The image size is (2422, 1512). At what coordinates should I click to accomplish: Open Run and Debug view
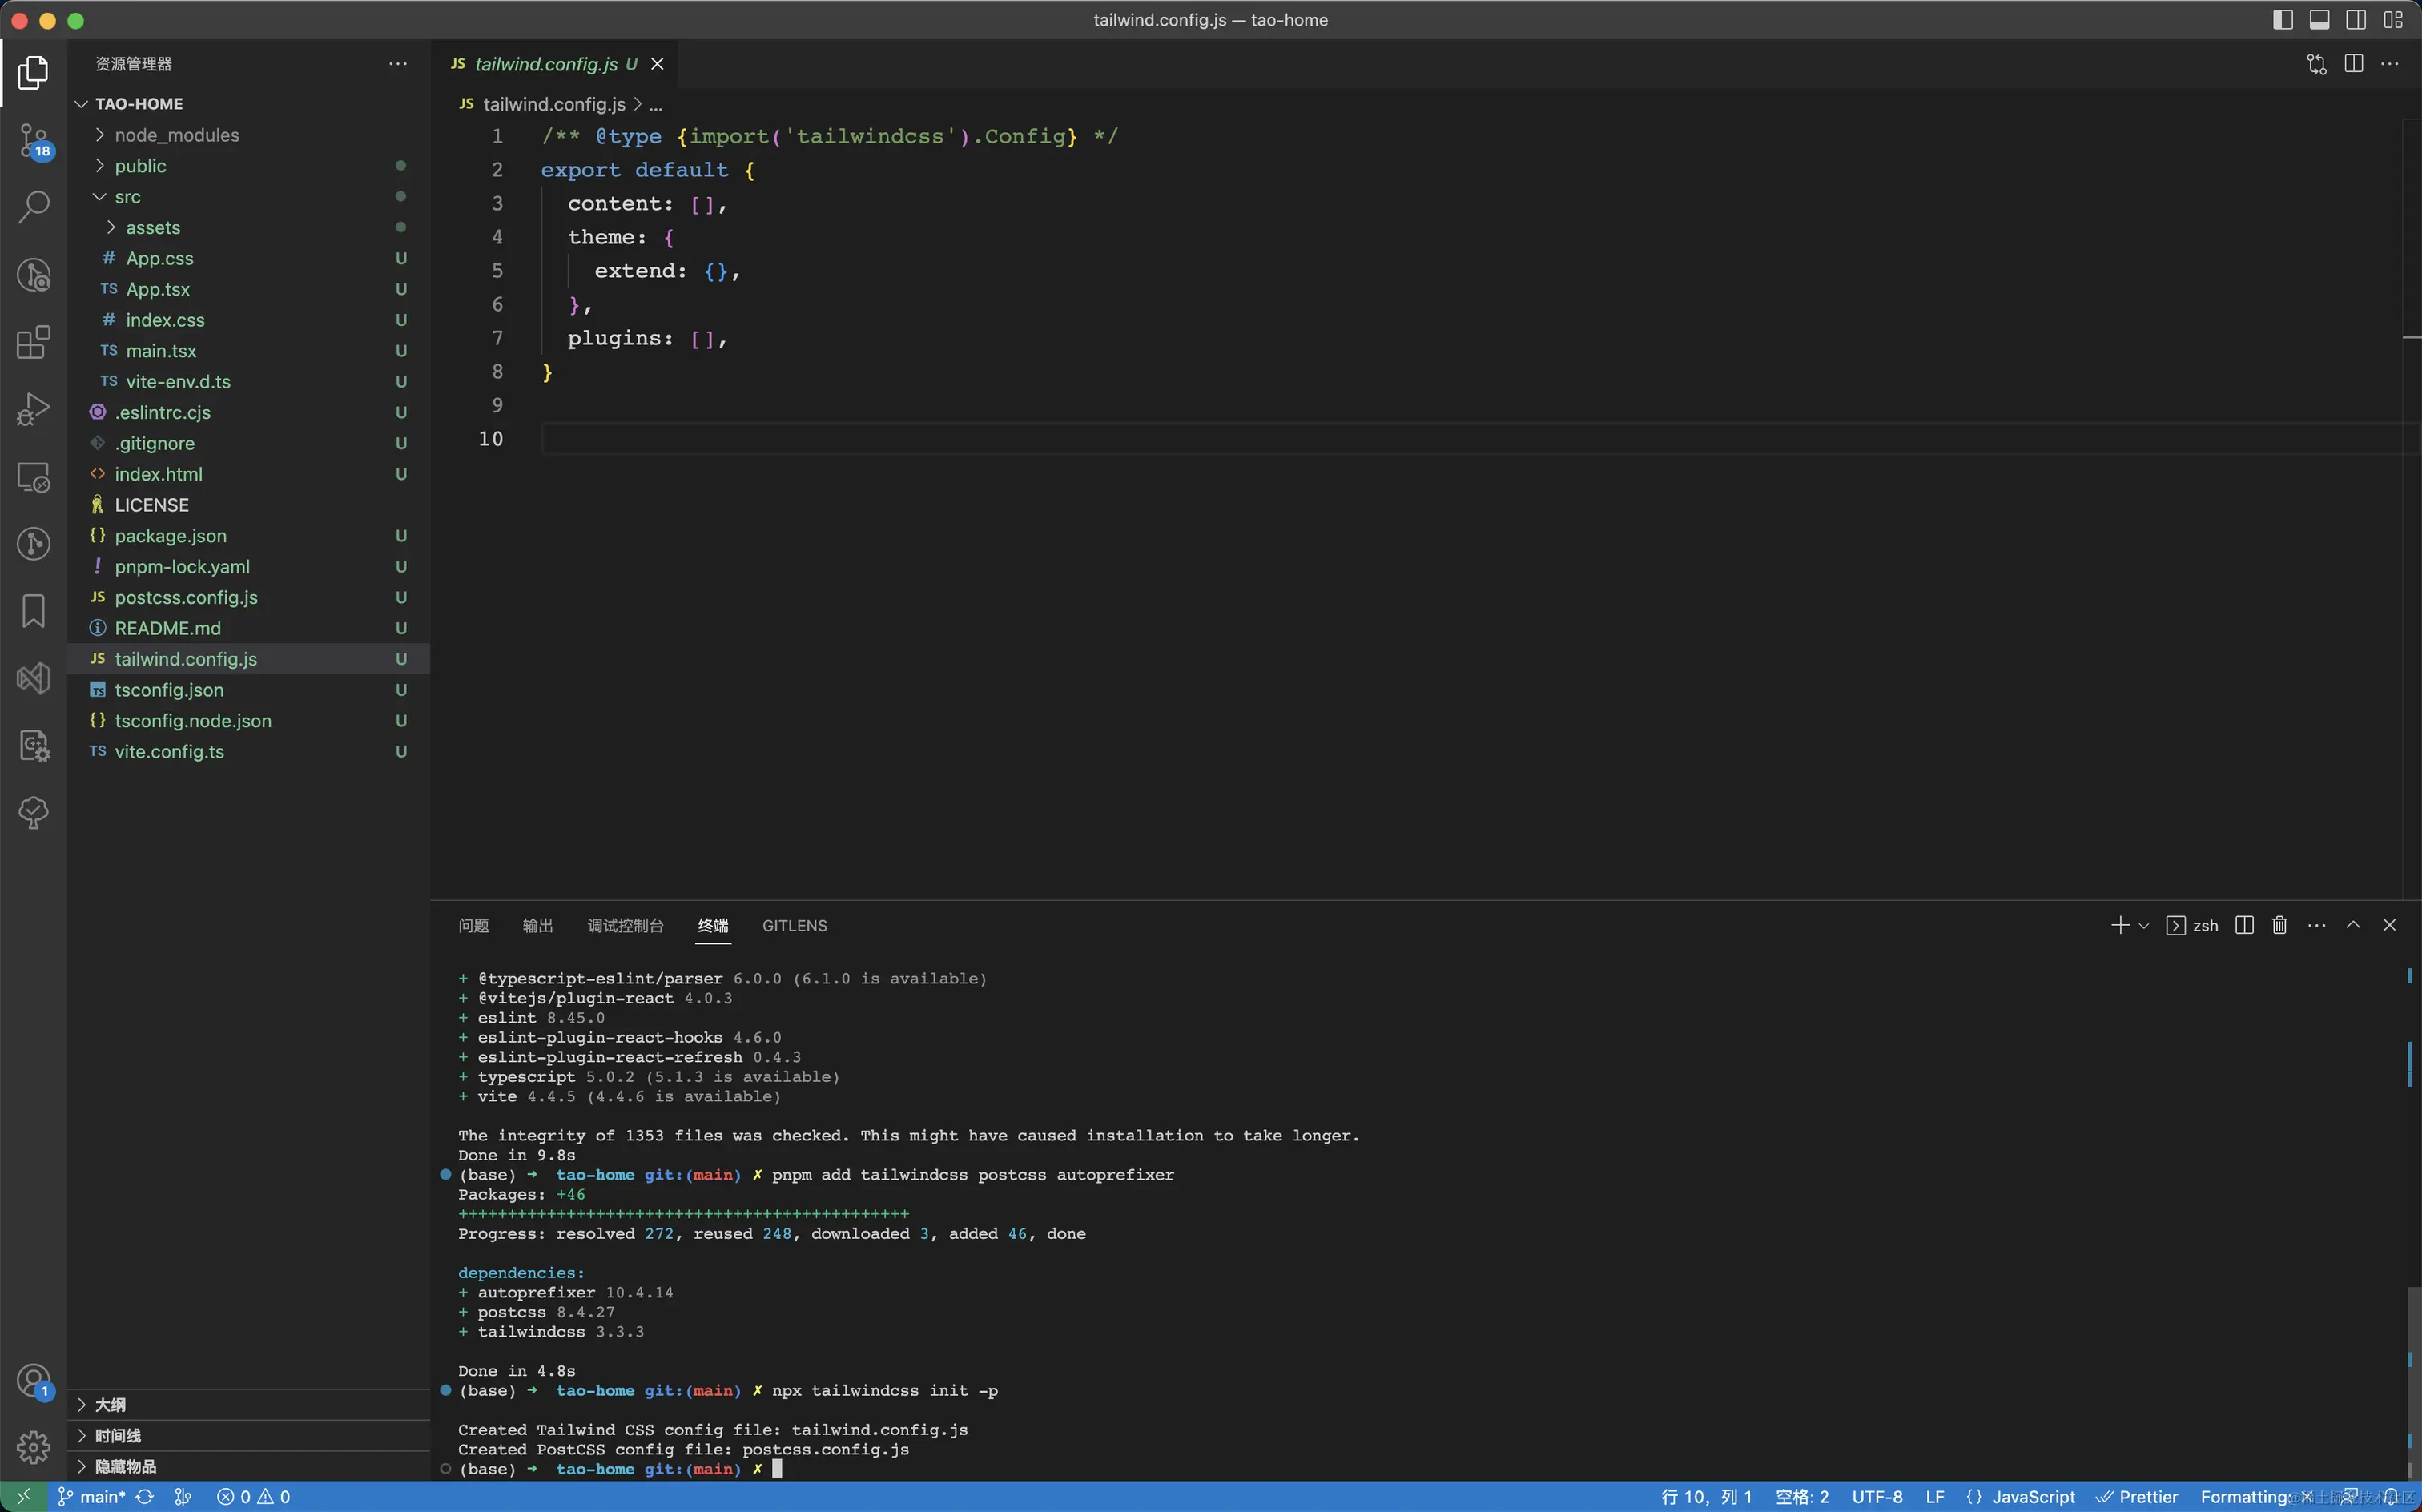pos(33,409)
